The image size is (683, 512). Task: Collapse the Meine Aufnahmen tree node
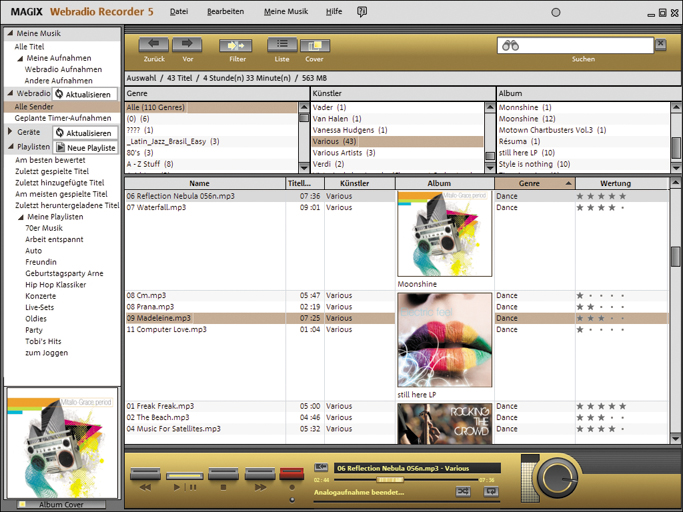click(20, 58)
